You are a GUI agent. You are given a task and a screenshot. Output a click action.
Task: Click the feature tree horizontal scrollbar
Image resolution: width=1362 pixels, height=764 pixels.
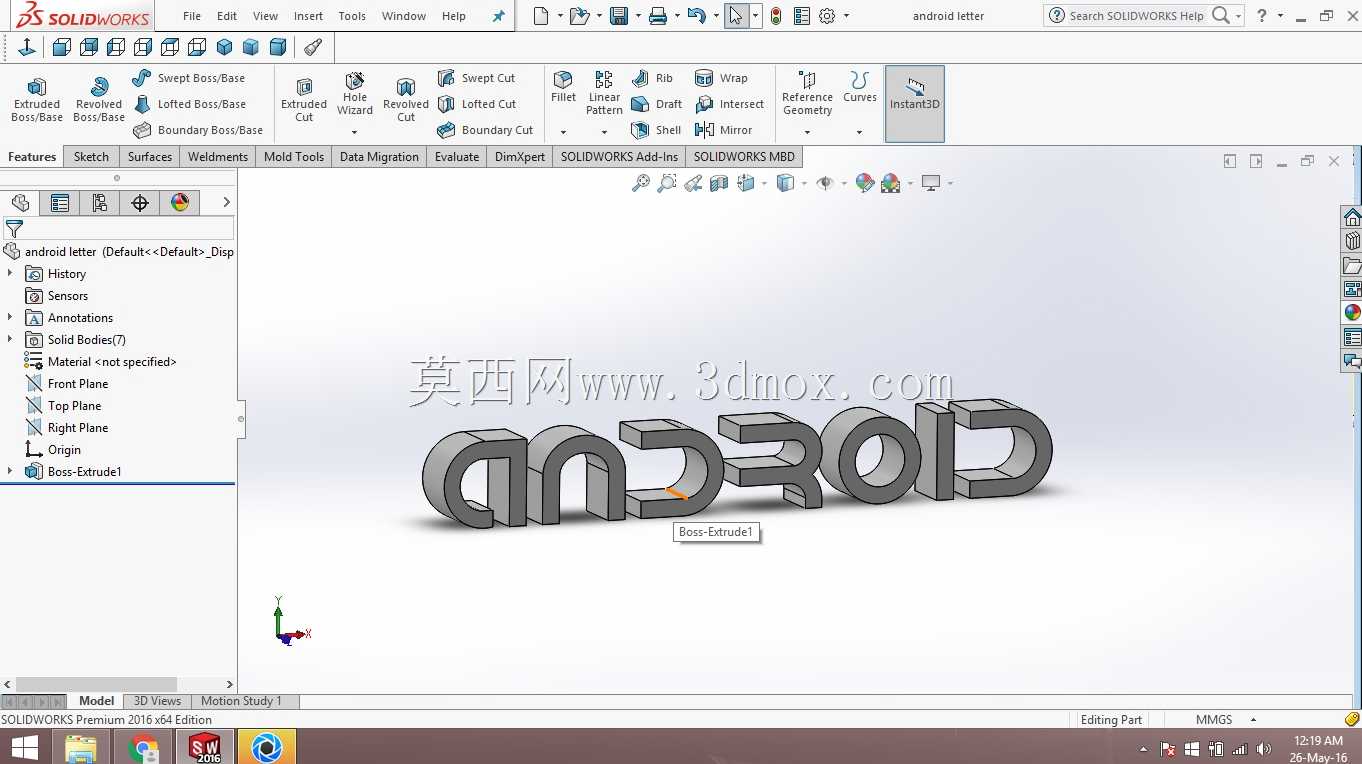click(x=97, y=684)
